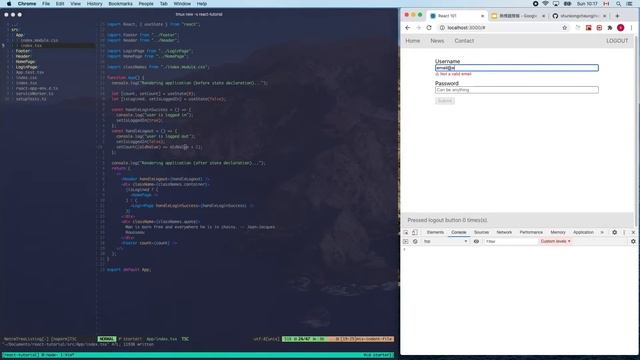Click the console Filter input

click(510, 241)
